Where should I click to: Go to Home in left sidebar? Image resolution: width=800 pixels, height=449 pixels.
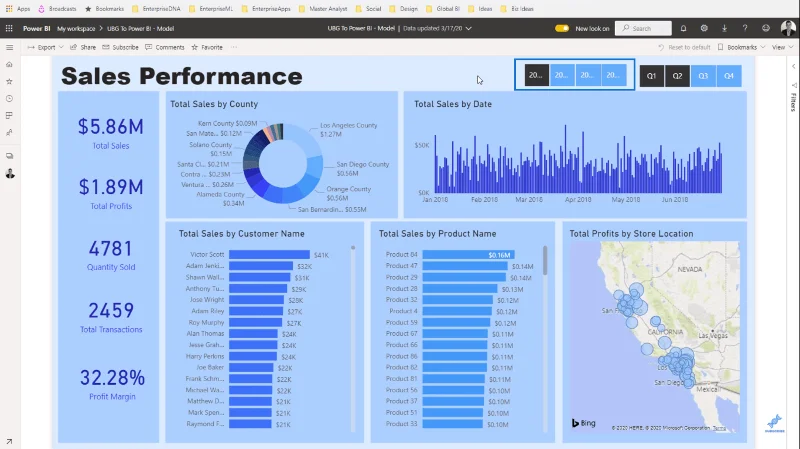[9, 65]
